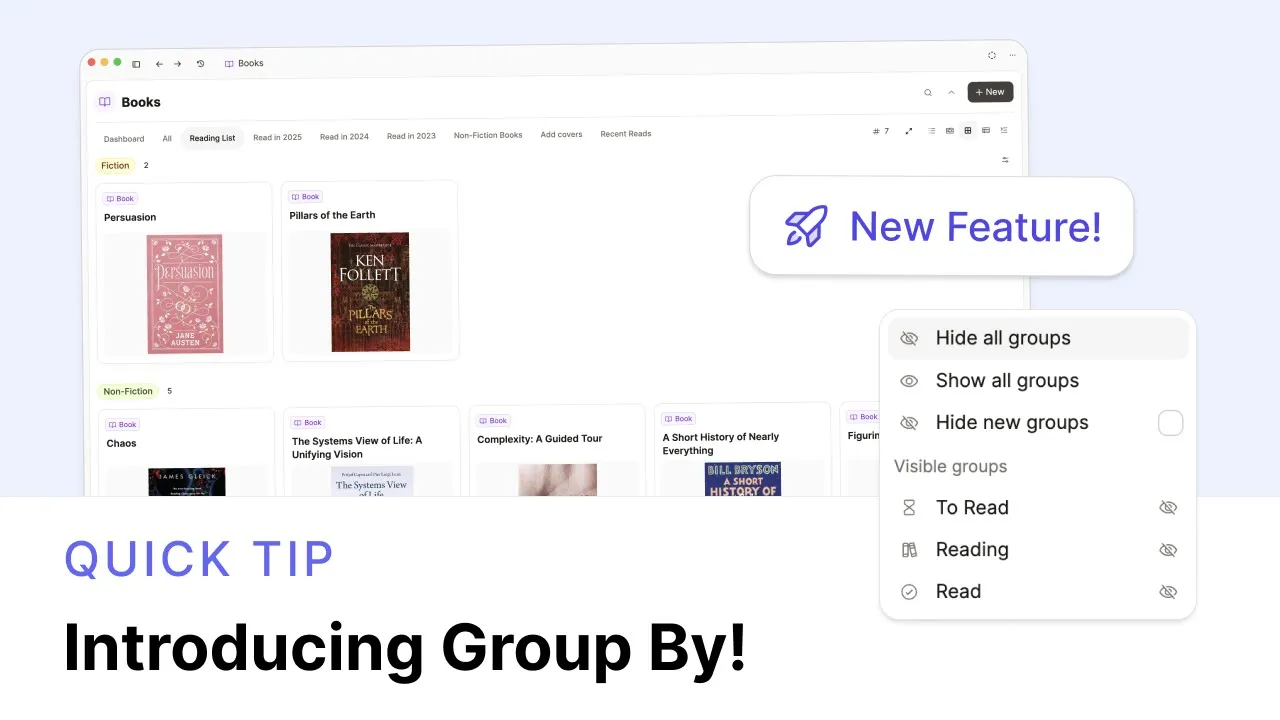1280x720 pixels.
Task: Expand view with the fullscreen arrows icon
Action: [909, 131]
